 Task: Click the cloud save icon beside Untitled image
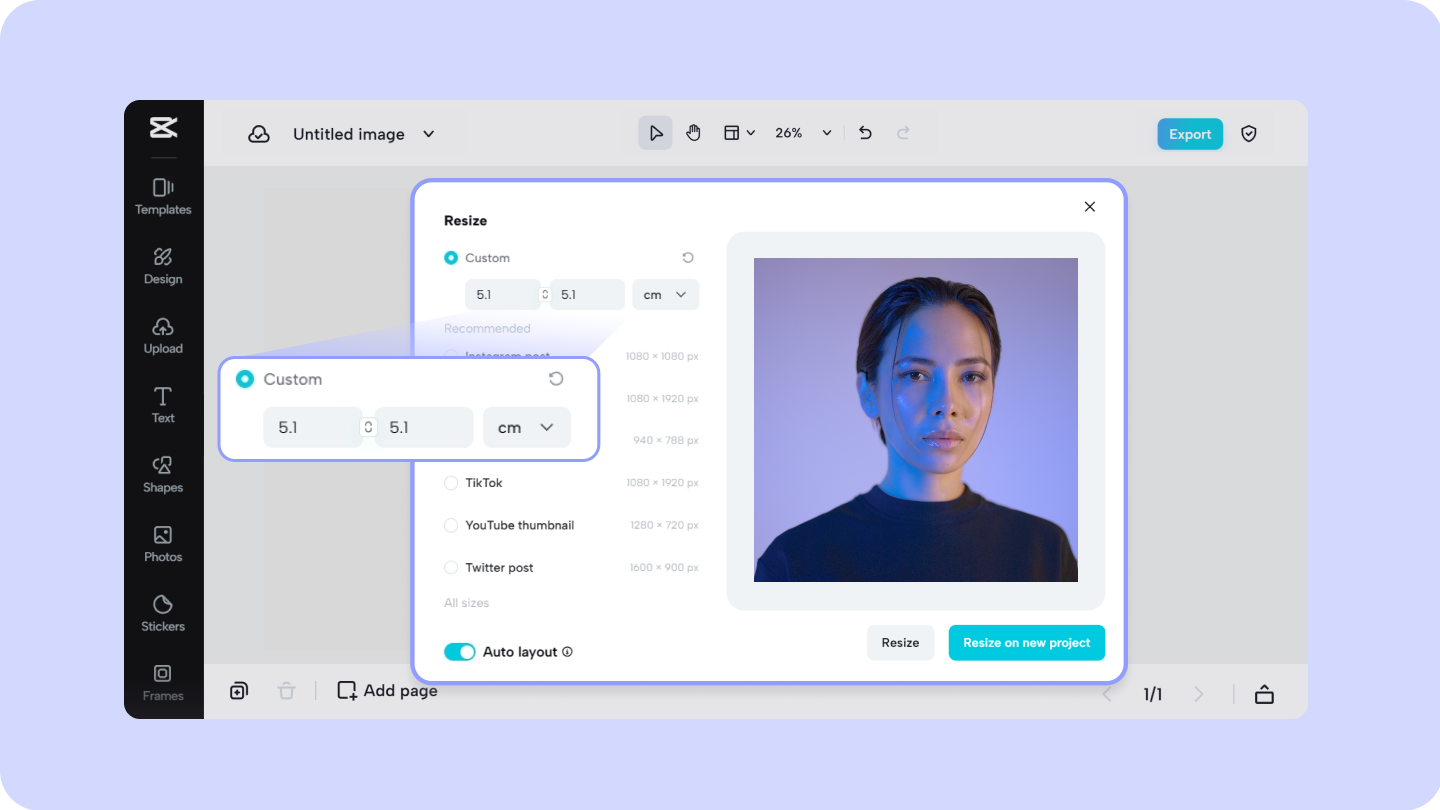coord(259,134)
